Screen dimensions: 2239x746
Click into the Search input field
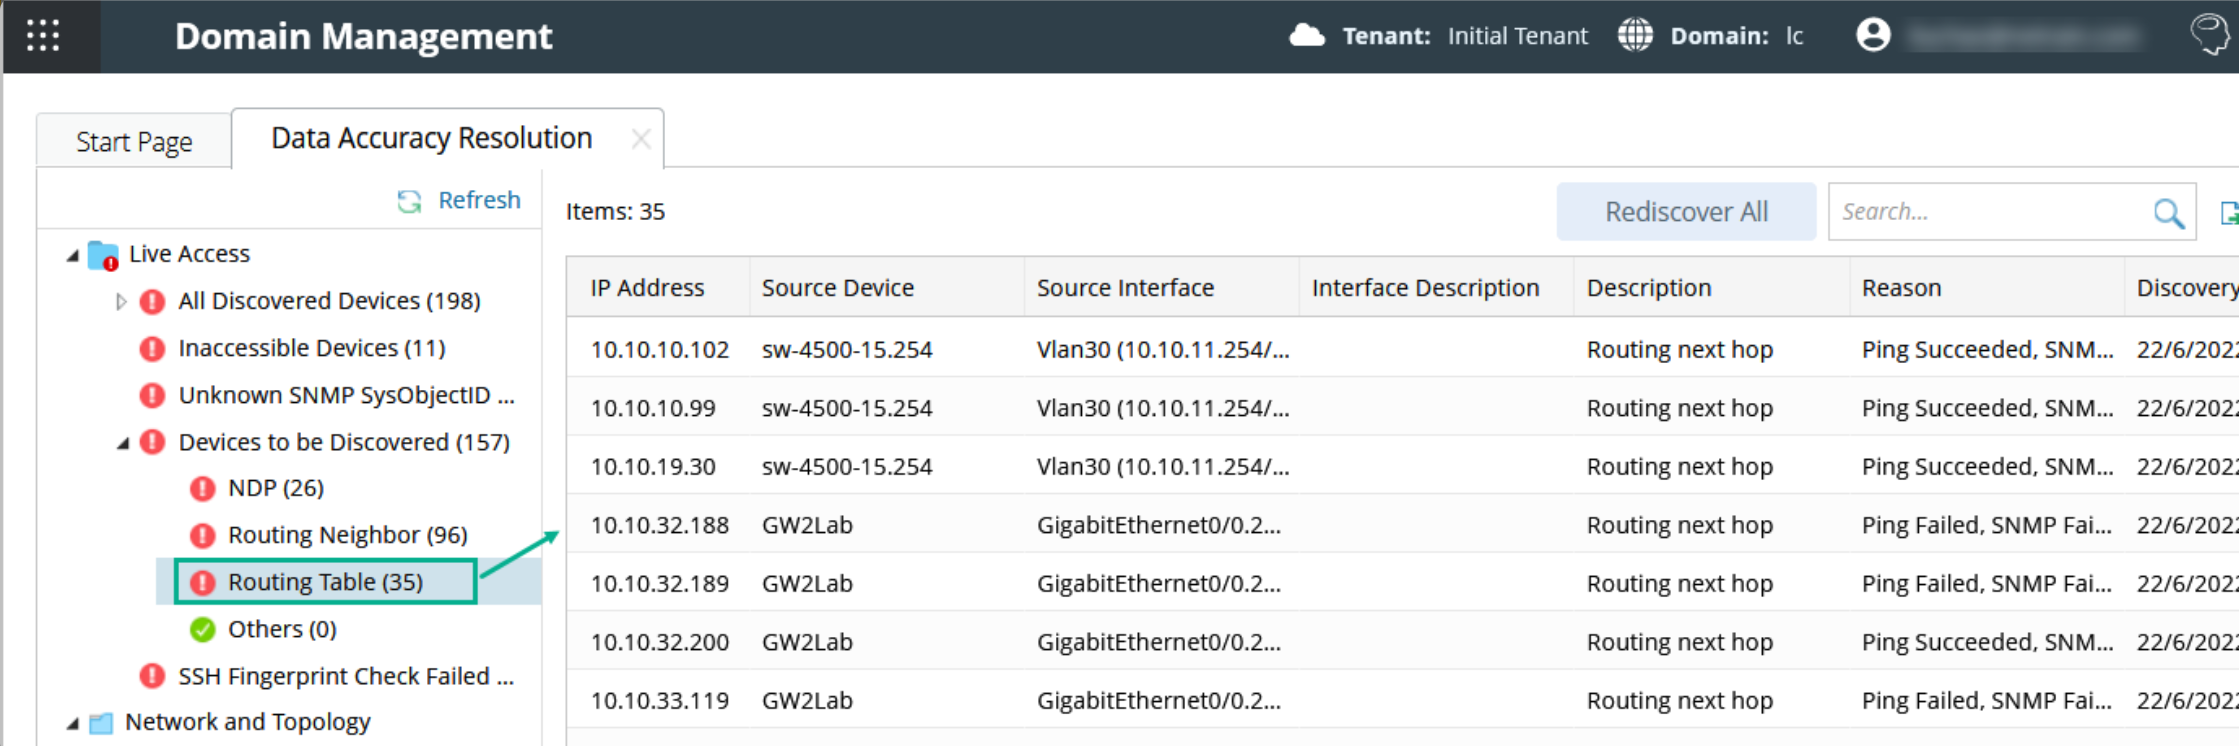(1990, 212)
